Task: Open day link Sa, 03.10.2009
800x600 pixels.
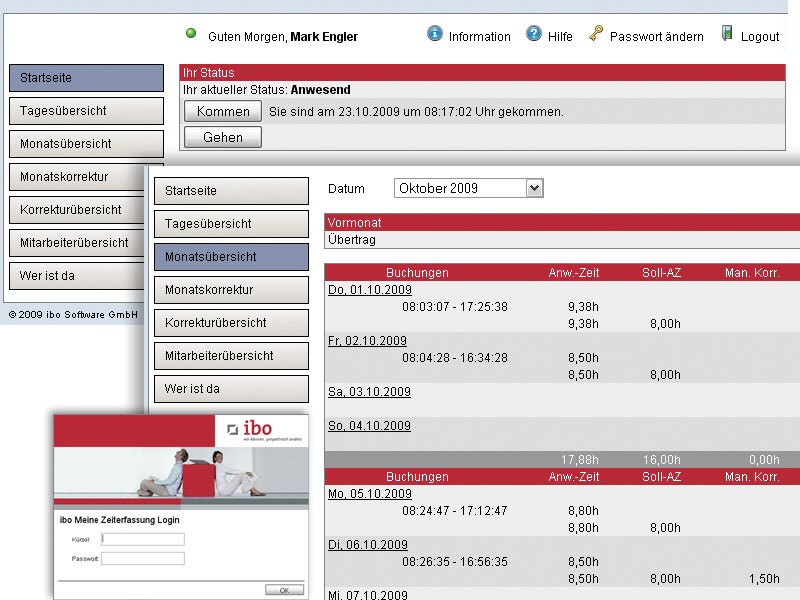Action: pyautogui.click(x=369, y=392)
